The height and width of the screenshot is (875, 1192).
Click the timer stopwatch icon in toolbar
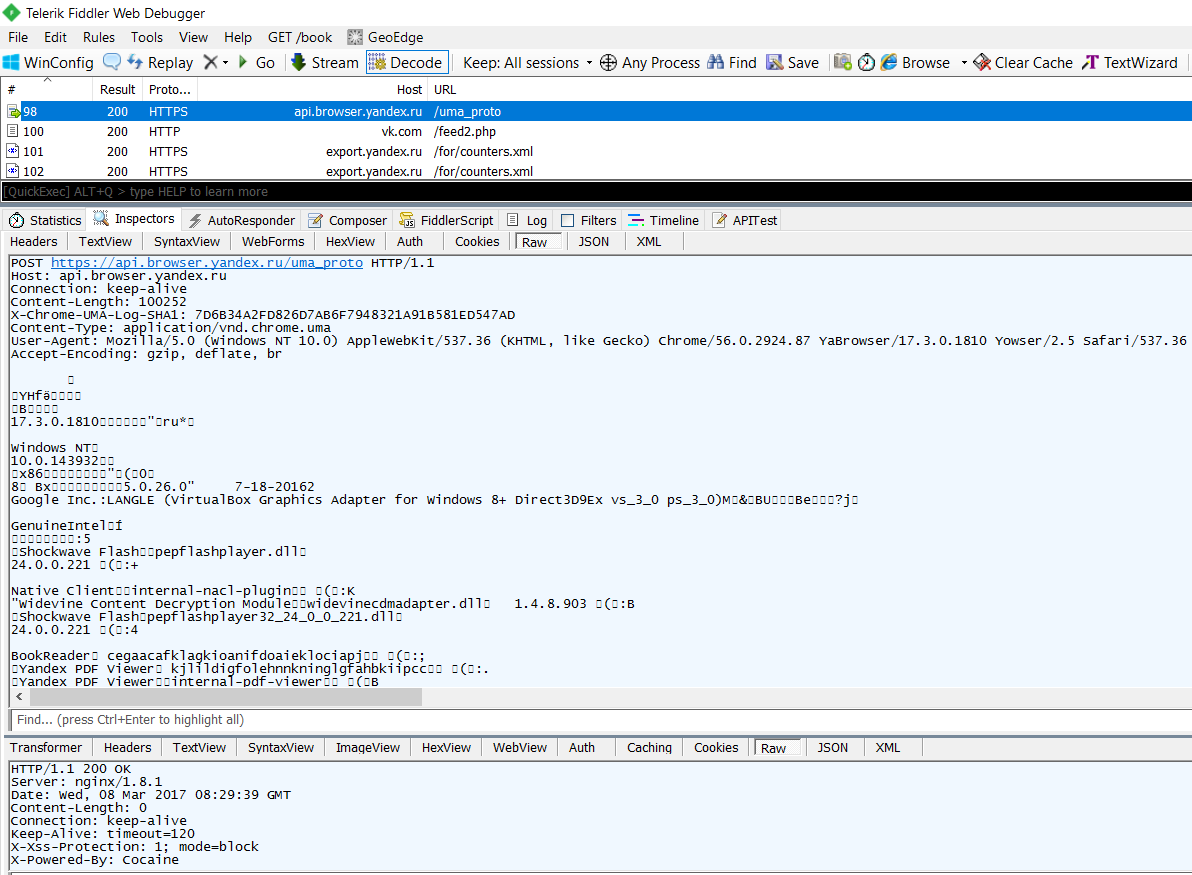click(866, 62)
